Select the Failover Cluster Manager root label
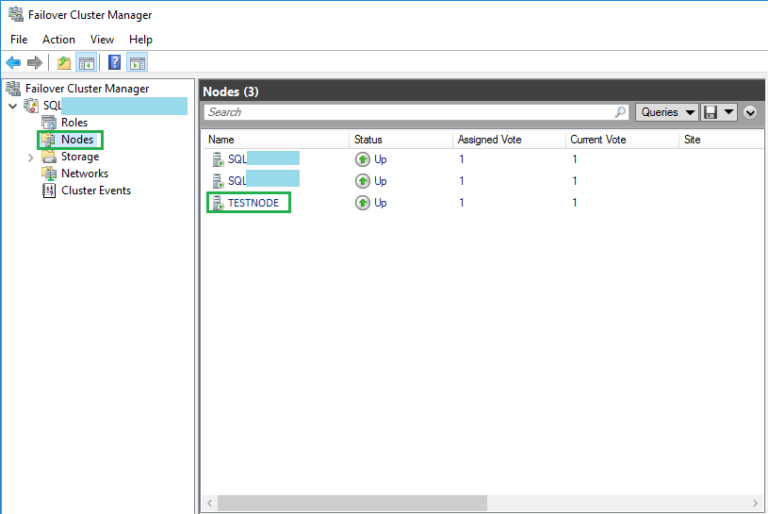The image size is (768, 514). point(87,89)
